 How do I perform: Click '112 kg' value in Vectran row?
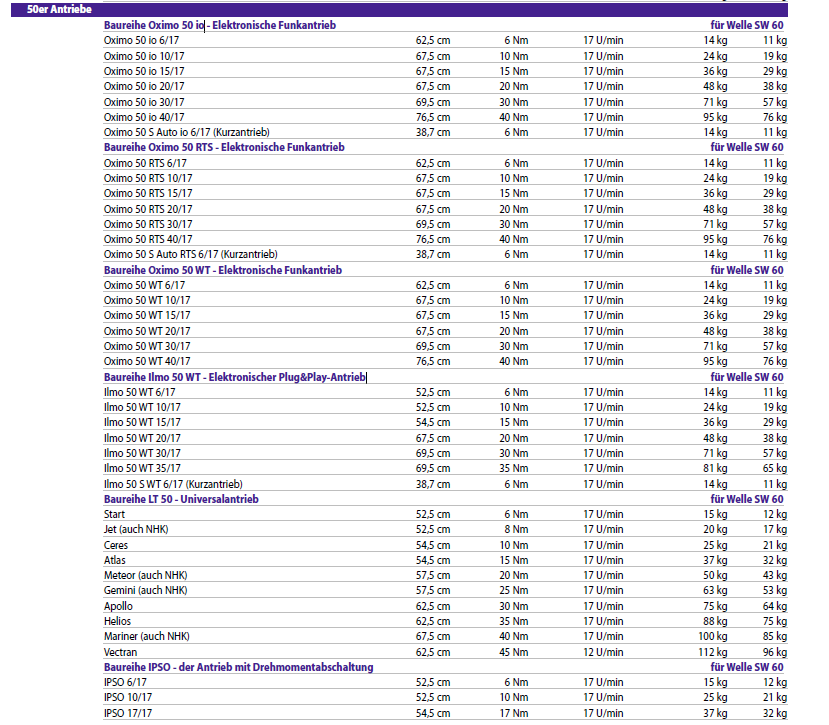pos(713,652)
